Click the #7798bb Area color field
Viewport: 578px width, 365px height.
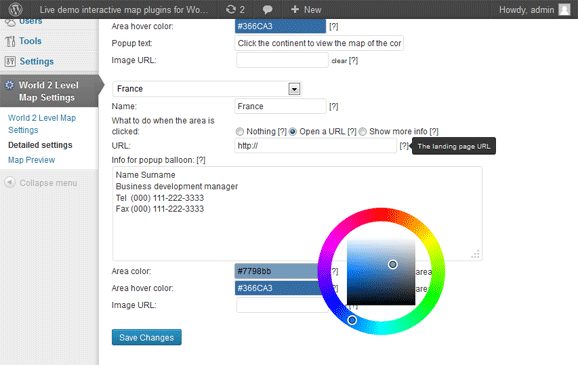[277, 271]
